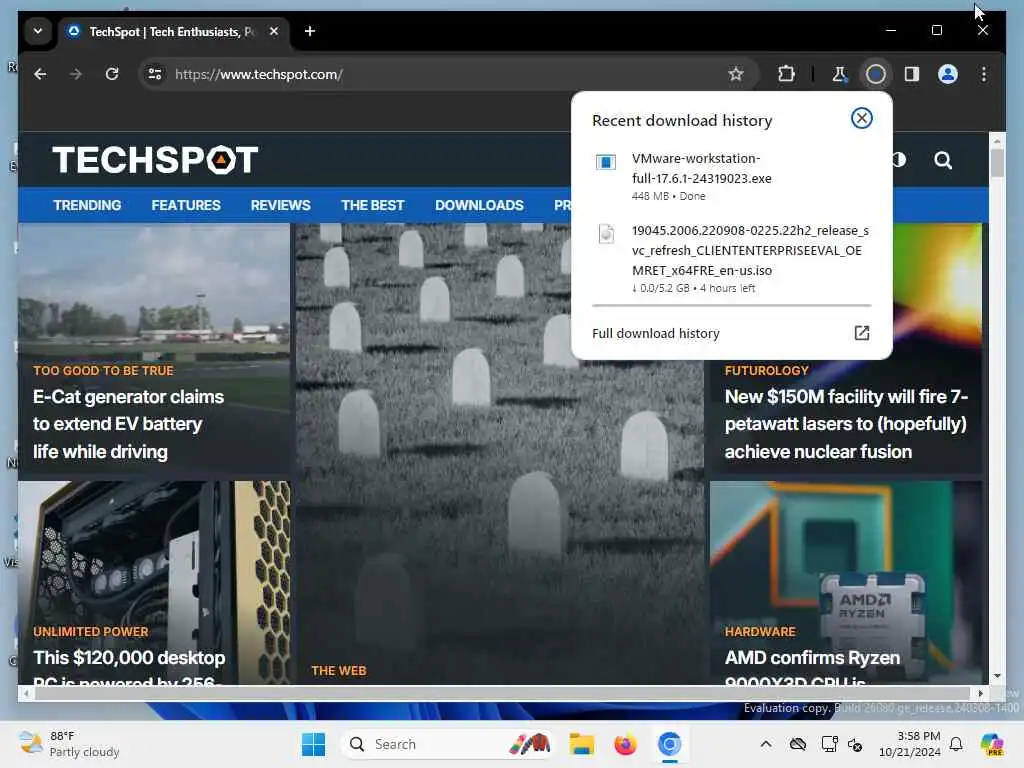Open the REVIEWS nav item
This screenshot has width=1024, height=768.
coord(280,205)
